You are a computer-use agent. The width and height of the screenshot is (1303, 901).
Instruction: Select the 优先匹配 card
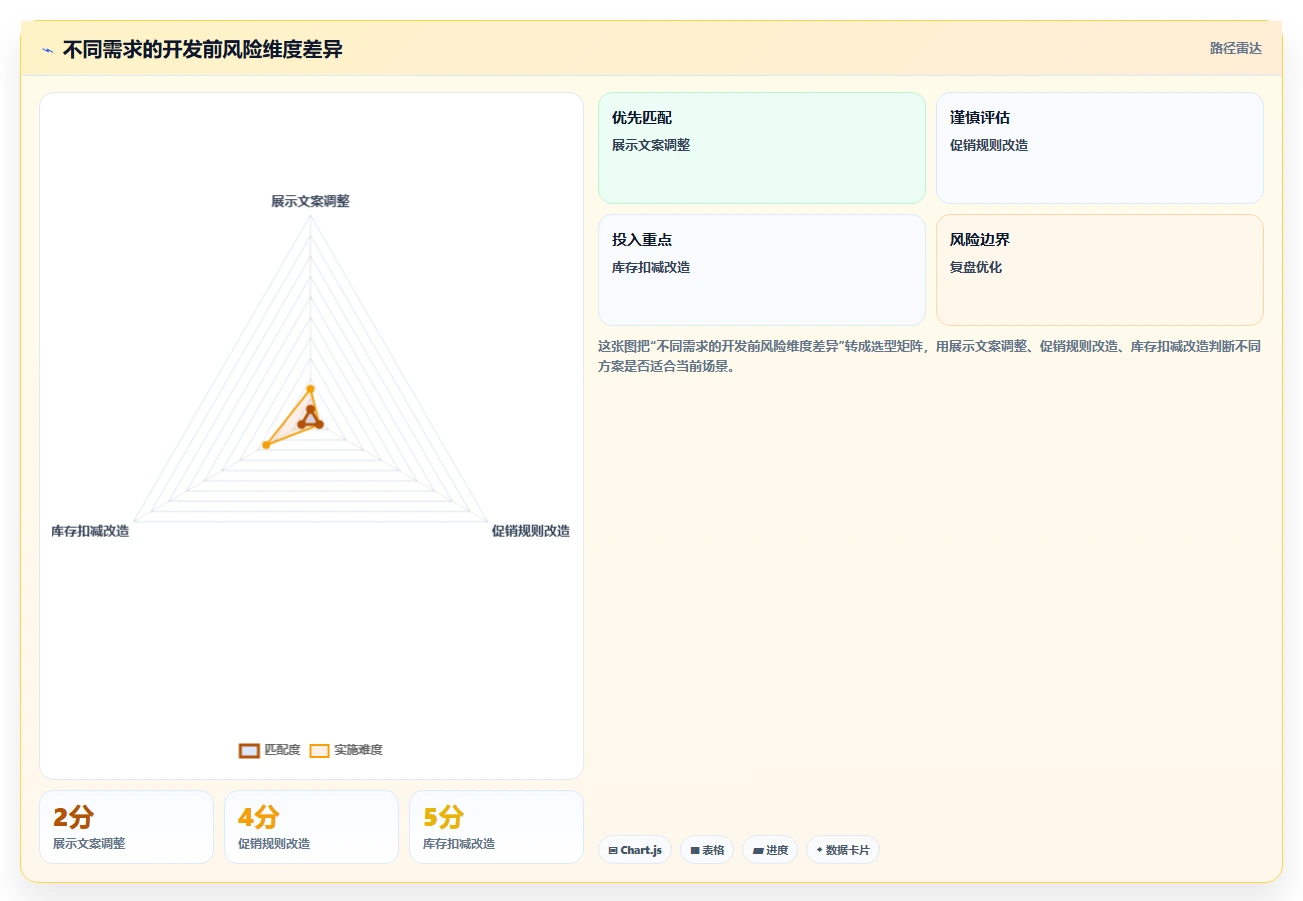[762, 148]
